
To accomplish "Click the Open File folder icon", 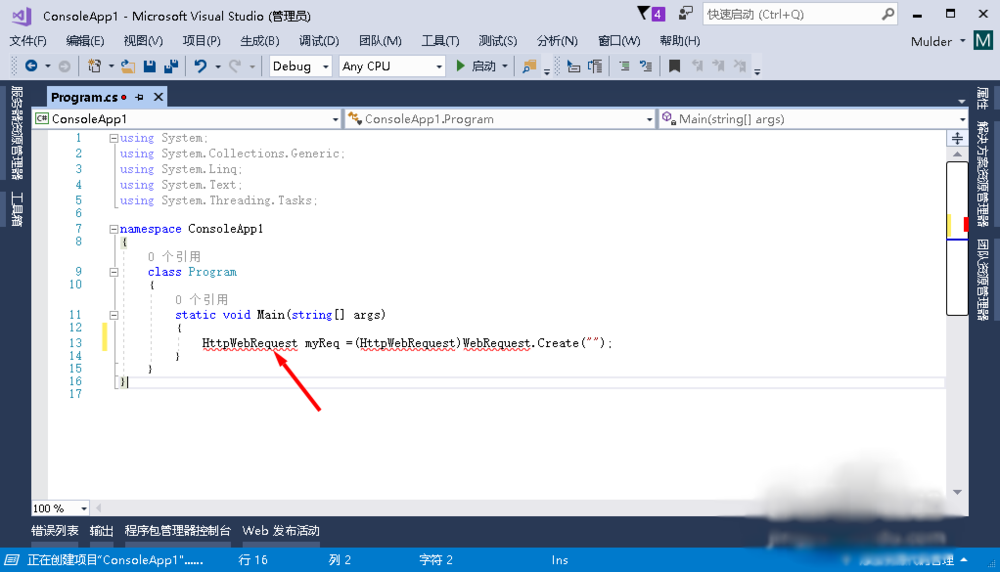I will coord(127,66).
